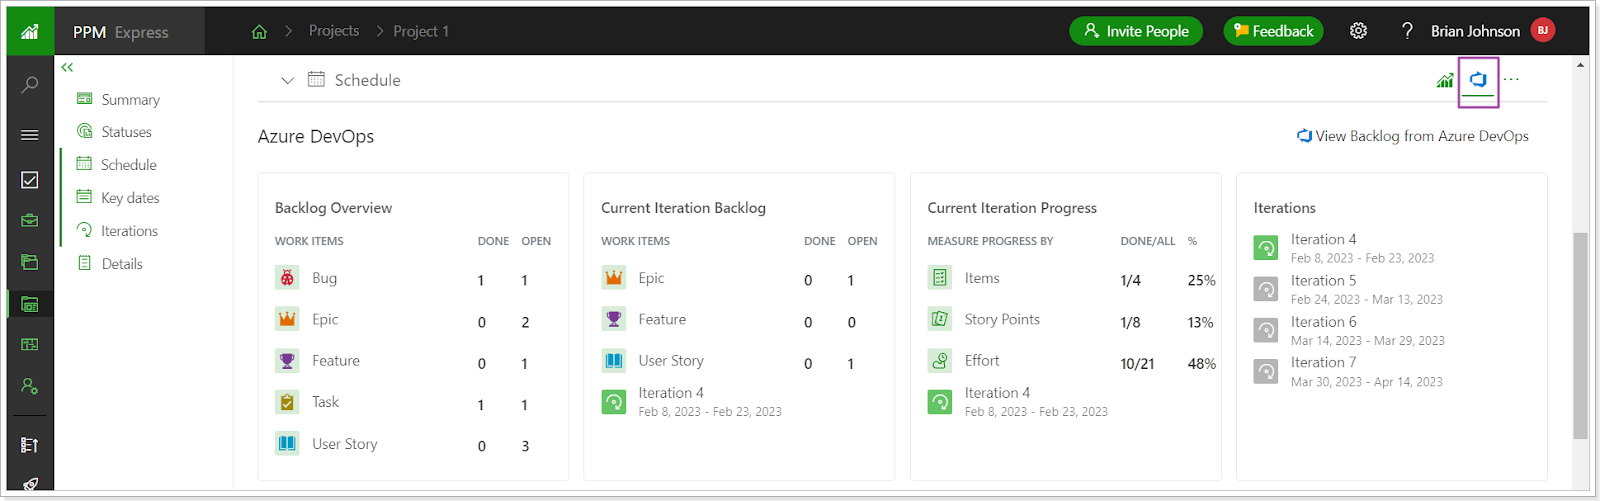The width and height of the screenshot is (1600, 501).
Task: Click Iteration 7 in Iterations list
Action: pyautogui.click(x=1324, y=362)
